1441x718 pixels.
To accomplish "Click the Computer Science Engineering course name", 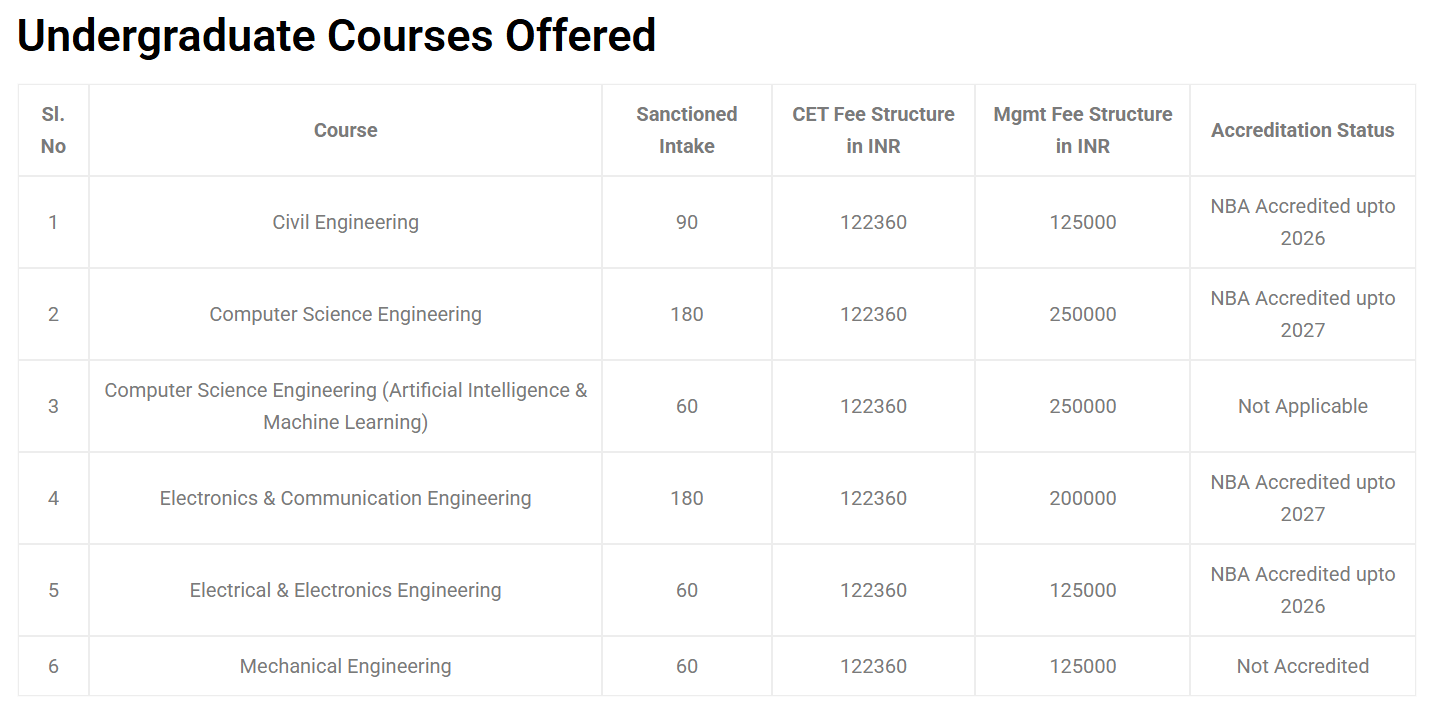I will [345, 314].
